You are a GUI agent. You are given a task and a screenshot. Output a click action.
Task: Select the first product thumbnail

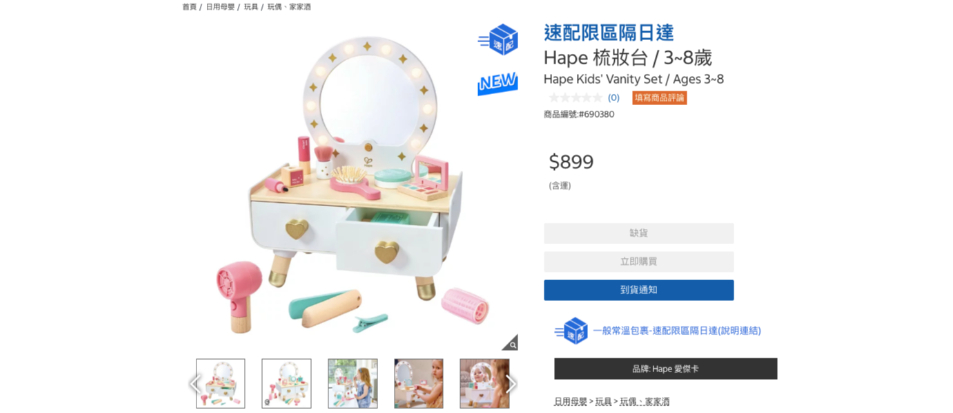[x=221, y=383]
